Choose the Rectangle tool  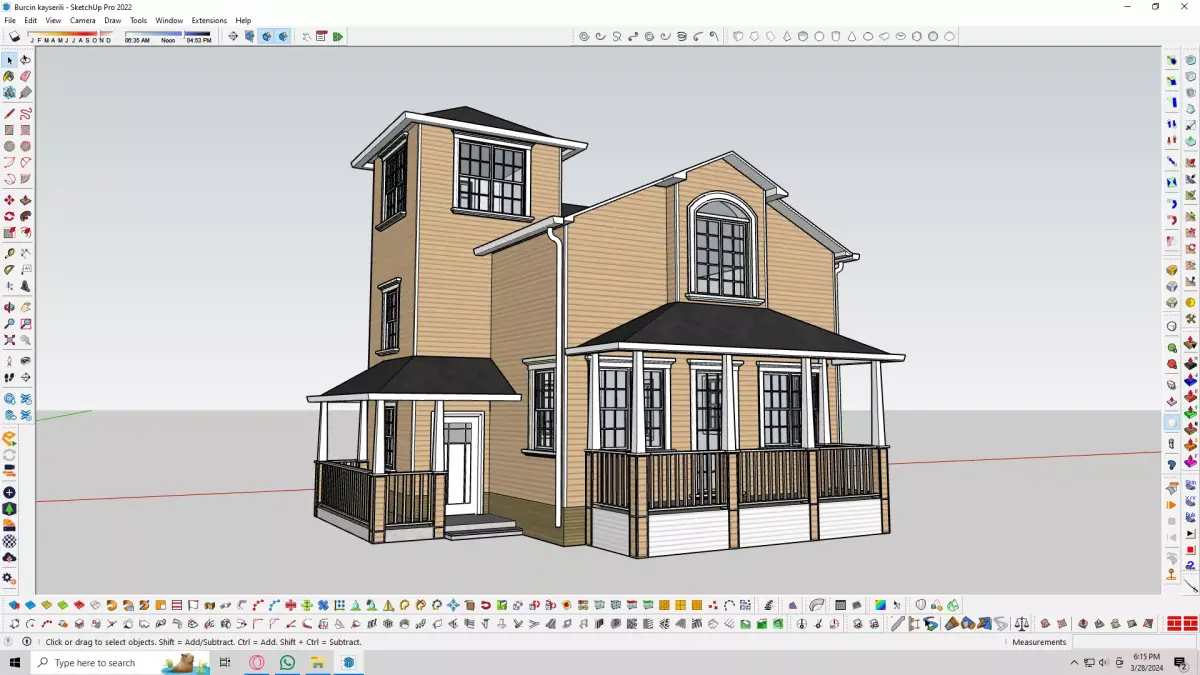tap(9, 130)
